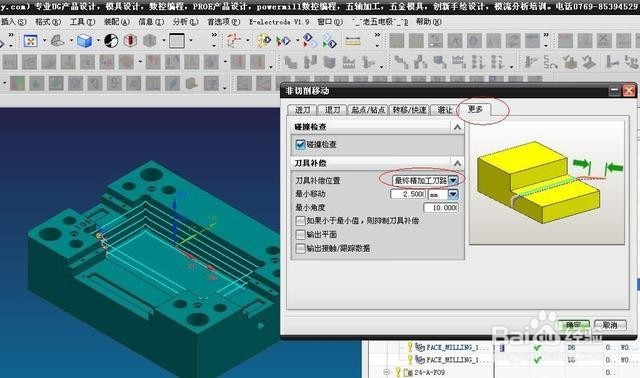Collapse the 24-A-F09 tree node
The height and width of the screenshot is (378, 640).
click(386, 372)
